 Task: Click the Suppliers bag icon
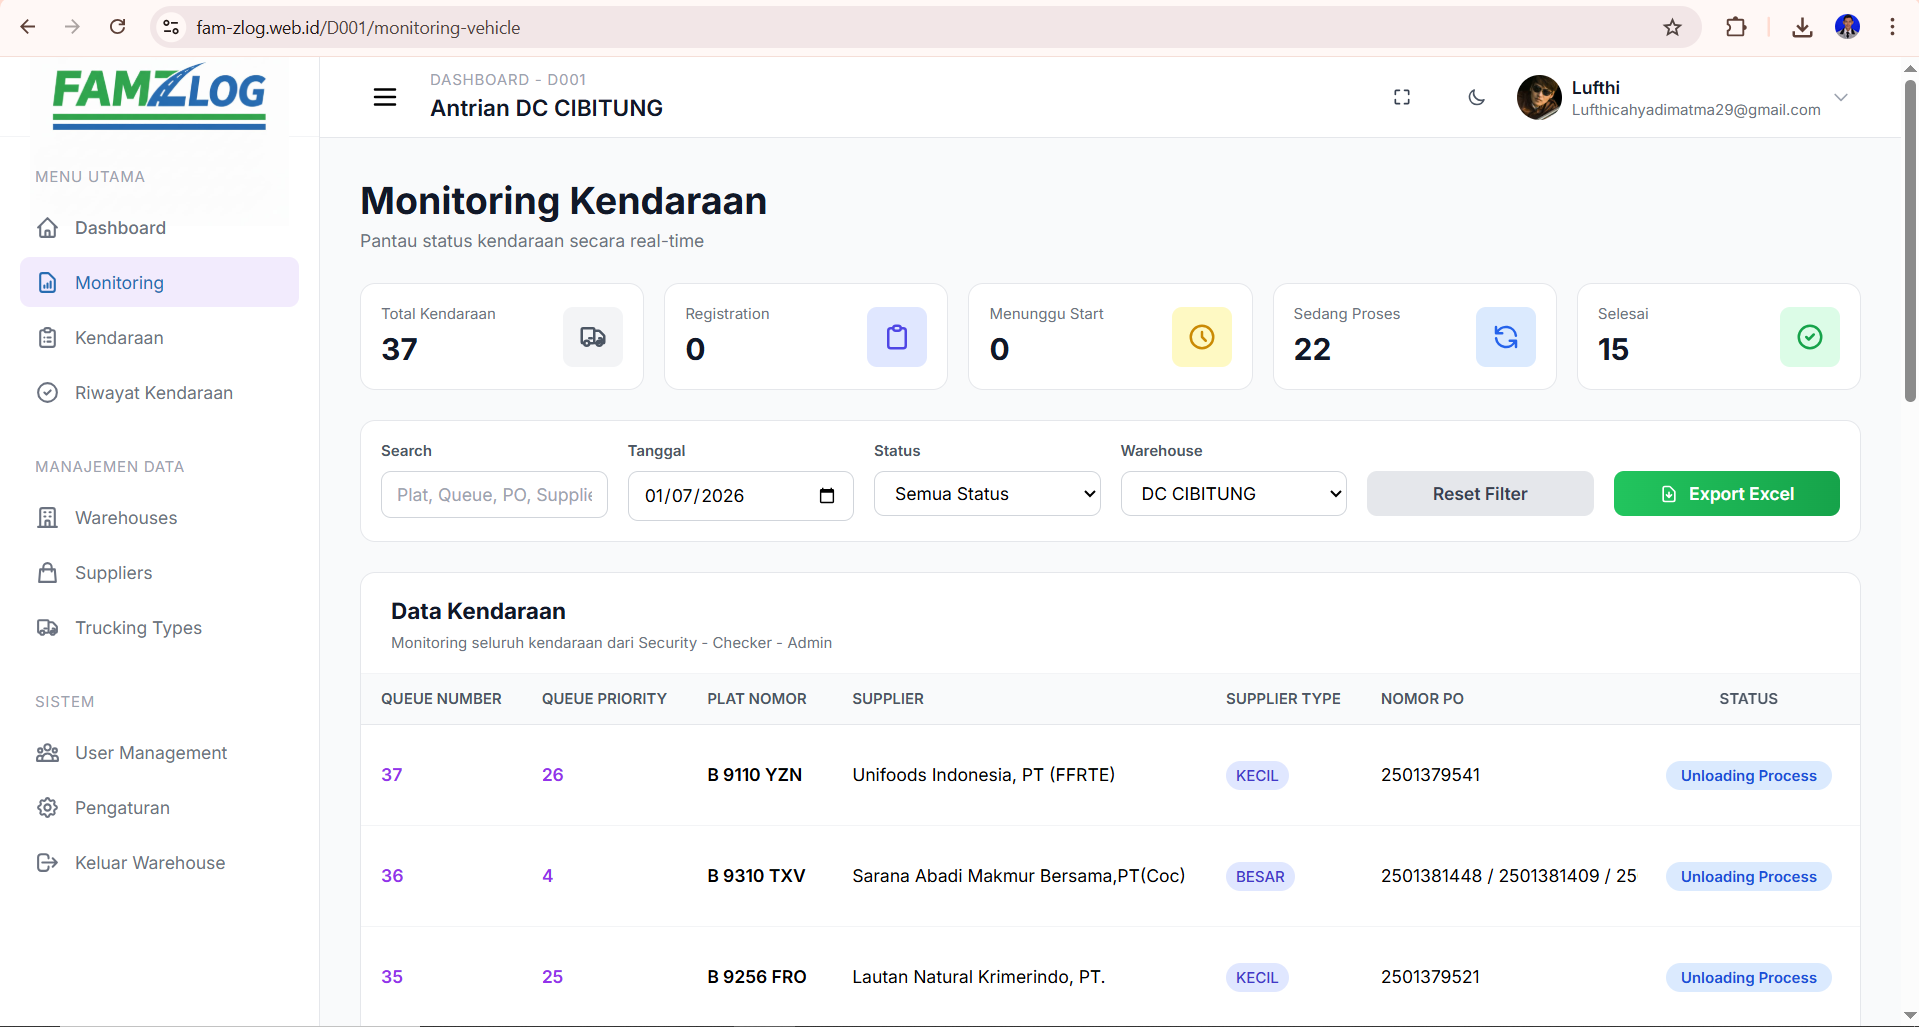[48, 572]
